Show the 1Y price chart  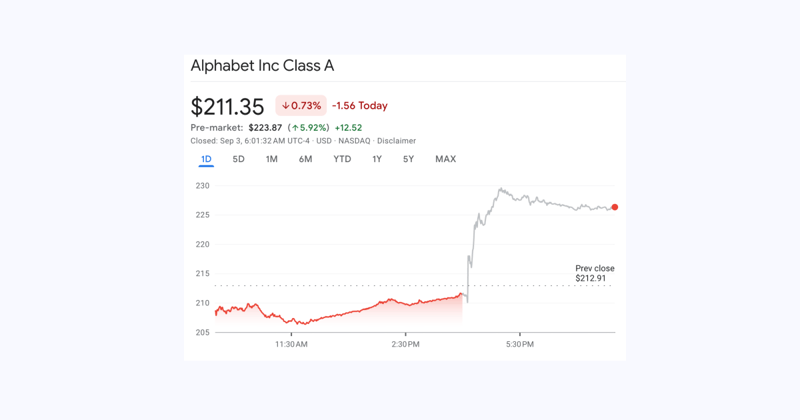(x=377, y=159)
